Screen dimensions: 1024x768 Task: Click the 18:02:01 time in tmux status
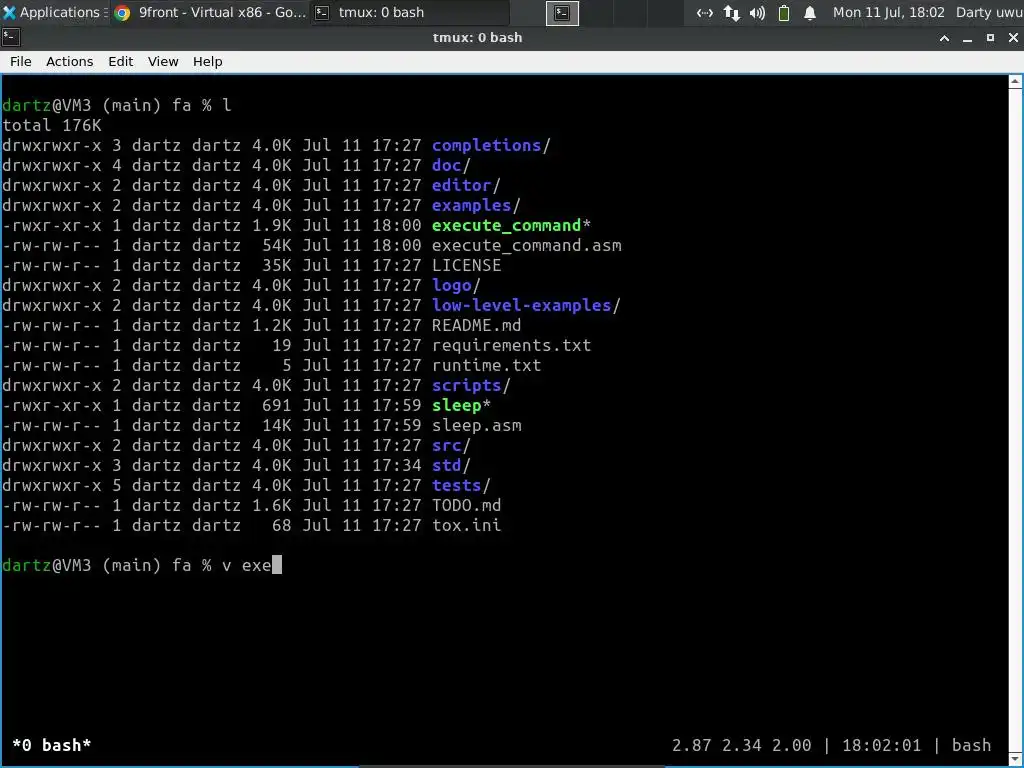tap(881, 745)
